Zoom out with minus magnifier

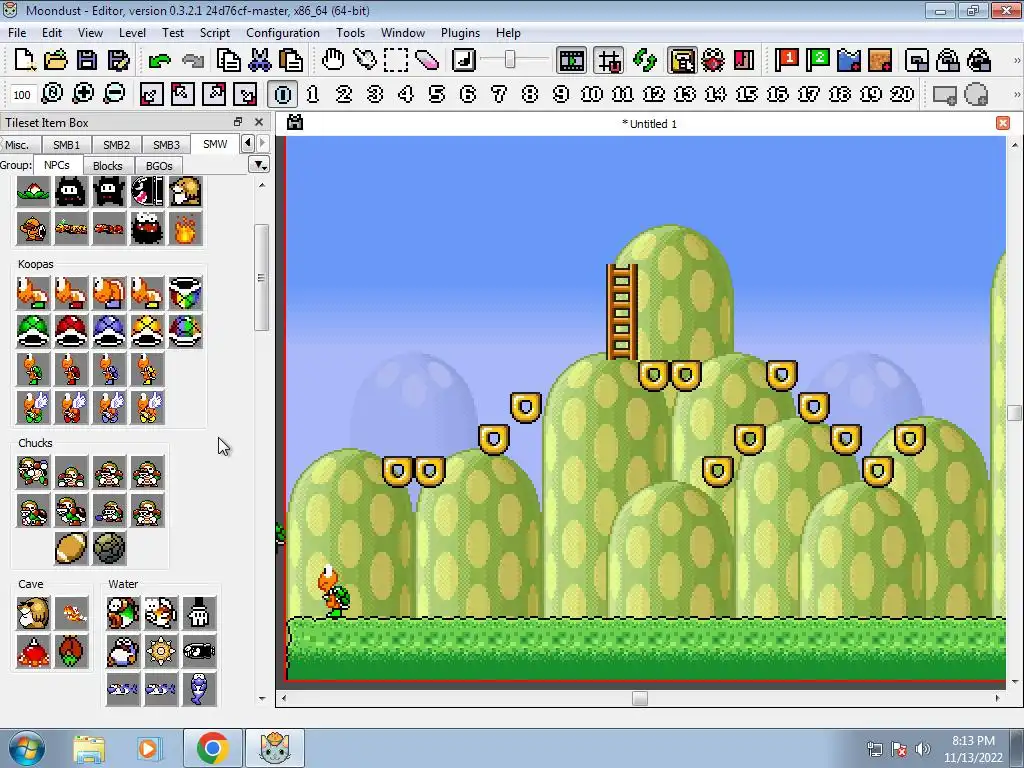tap(114, 94)
